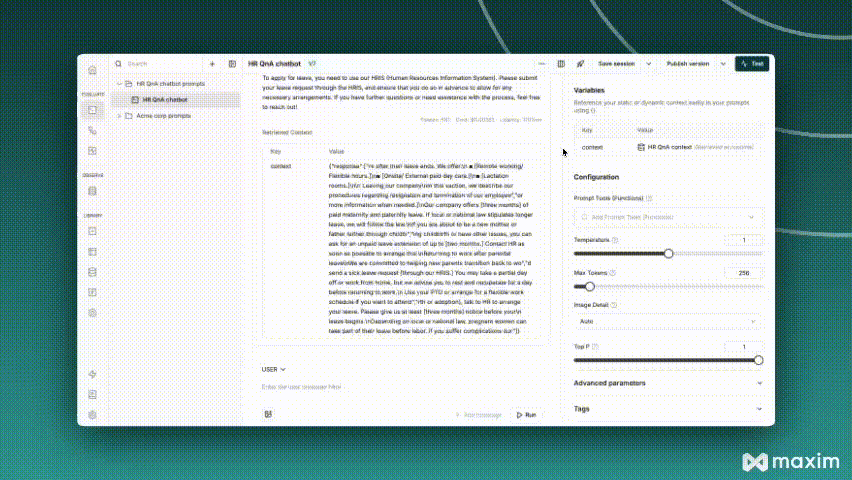This screenshot has width=852, height=480.
Task: Open the workflows icon below the prompts icon
Action: coord(92,130)
